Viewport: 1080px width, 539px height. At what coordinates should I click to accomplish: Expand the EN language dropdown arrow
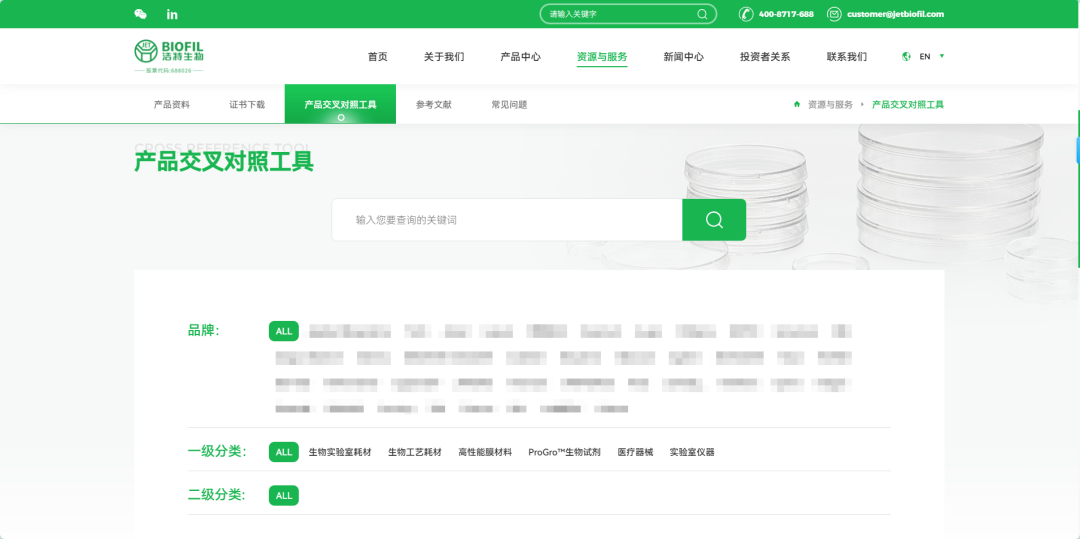tap(942, 56)
